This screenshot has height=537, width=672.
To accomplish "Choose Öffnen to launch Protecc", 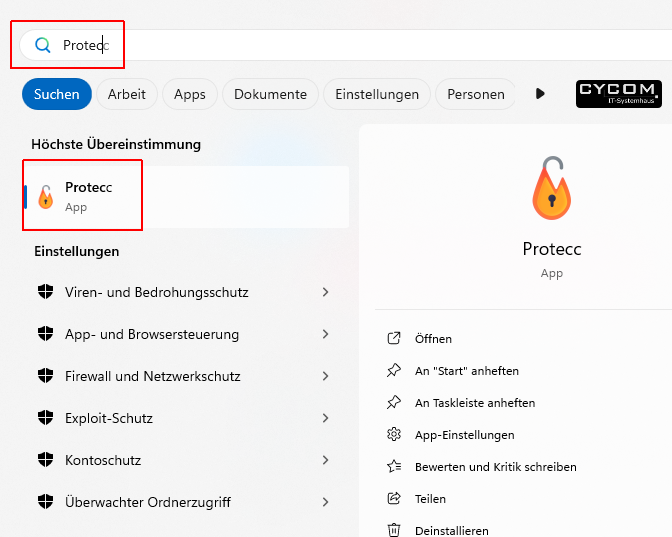I will pos(433,339).
